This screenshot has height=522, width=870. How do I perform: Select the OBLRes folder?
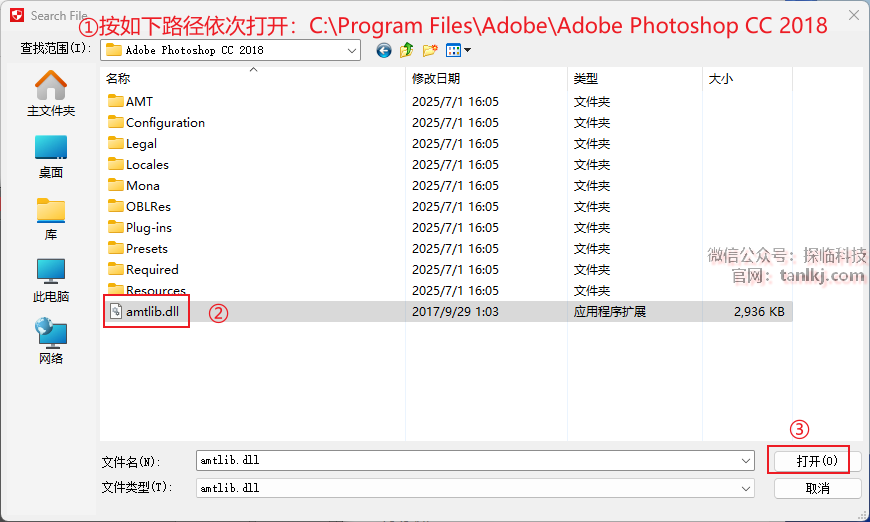[139, 206]
